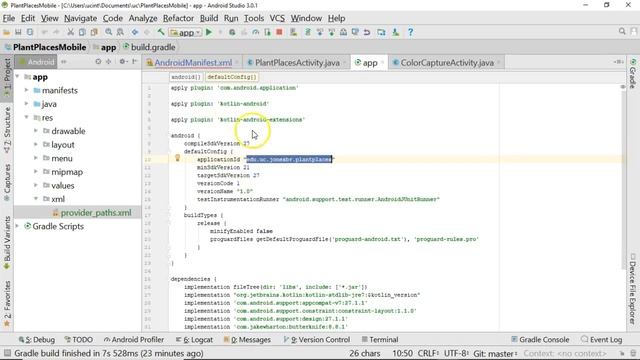Screen dimensions: 640x360
Task: Switch to AndroidManifest.xml tab
Action: click(193, 63)
